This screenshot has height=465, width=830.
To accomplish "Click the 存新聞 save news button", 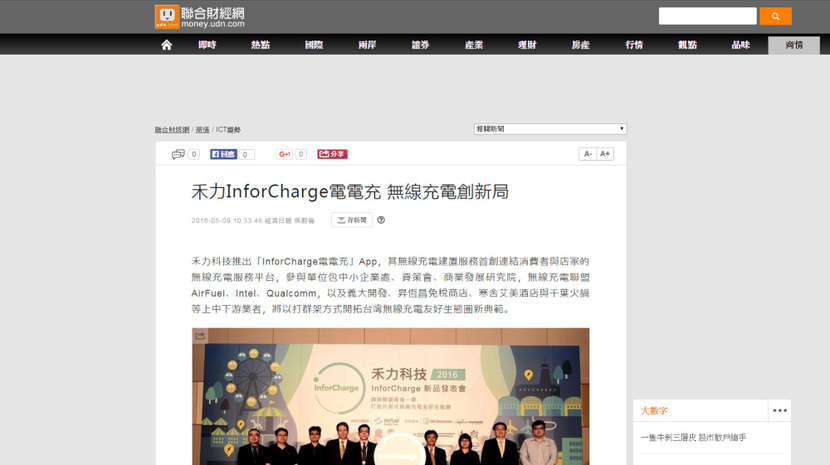I will tap(351, 220).
